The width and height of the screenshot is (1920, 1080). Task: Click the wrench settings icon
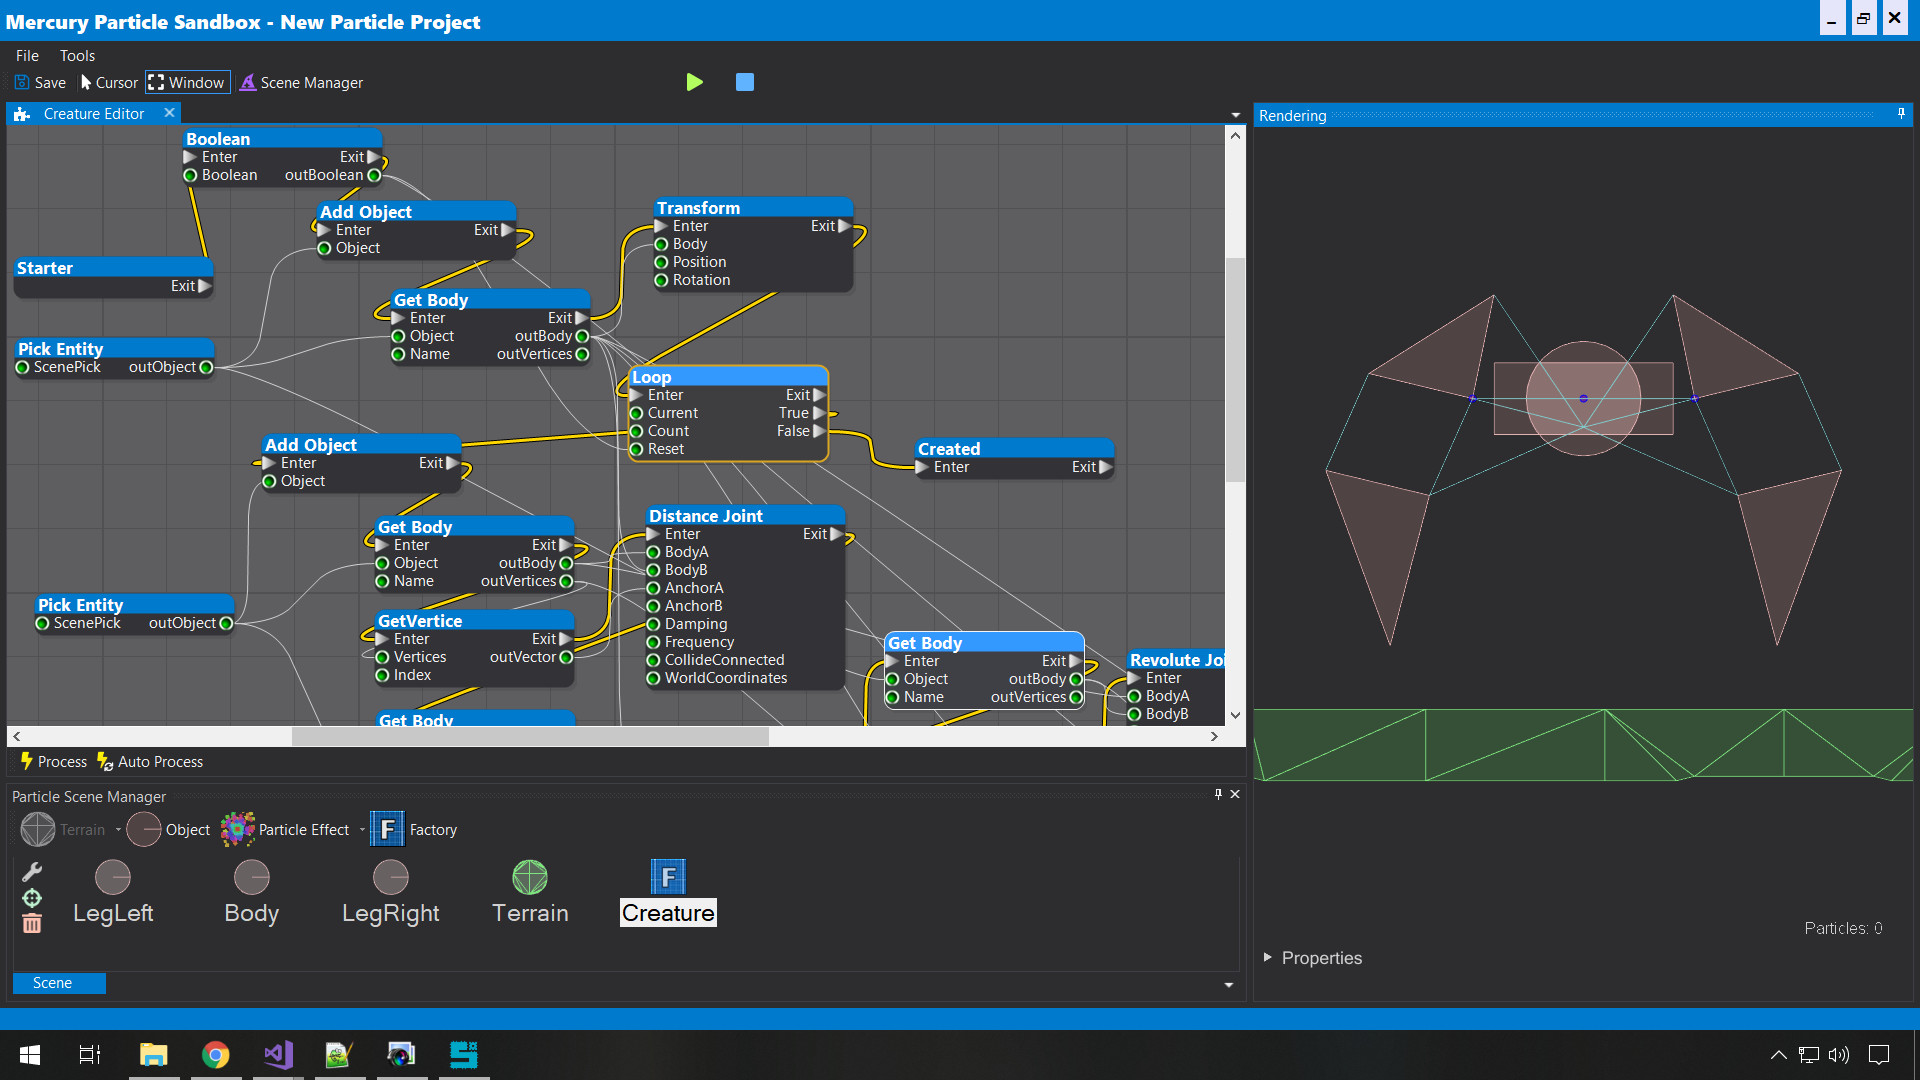click(x=32, y=872)
